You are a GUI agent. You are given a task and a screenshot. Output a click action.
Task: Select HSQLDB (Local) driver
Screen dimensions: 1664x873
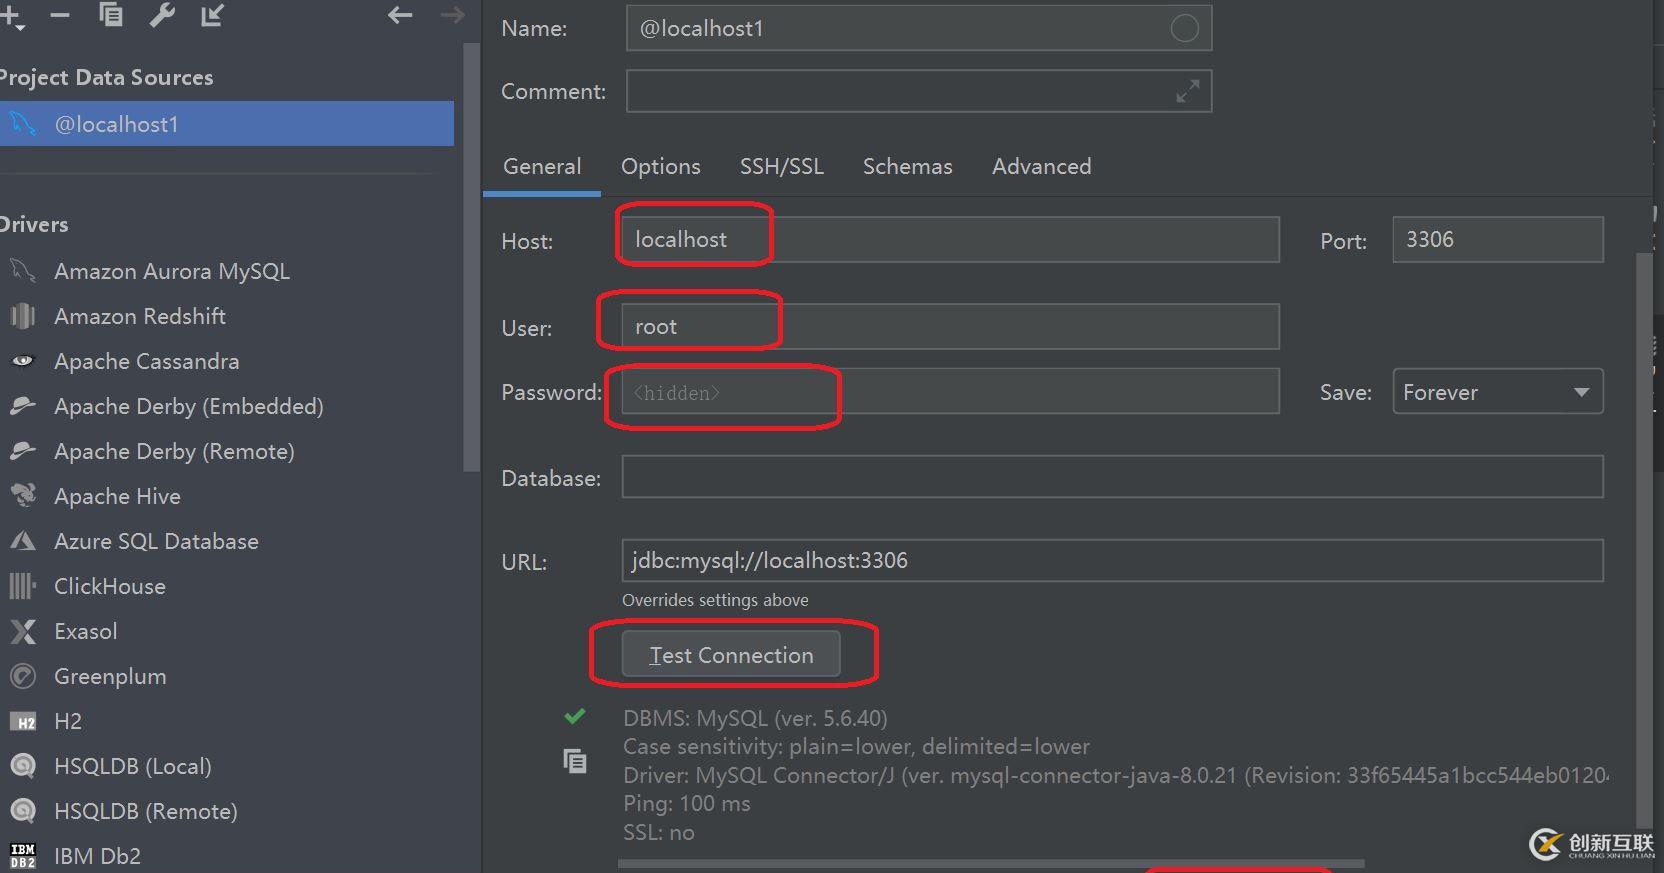click(132, 766)
